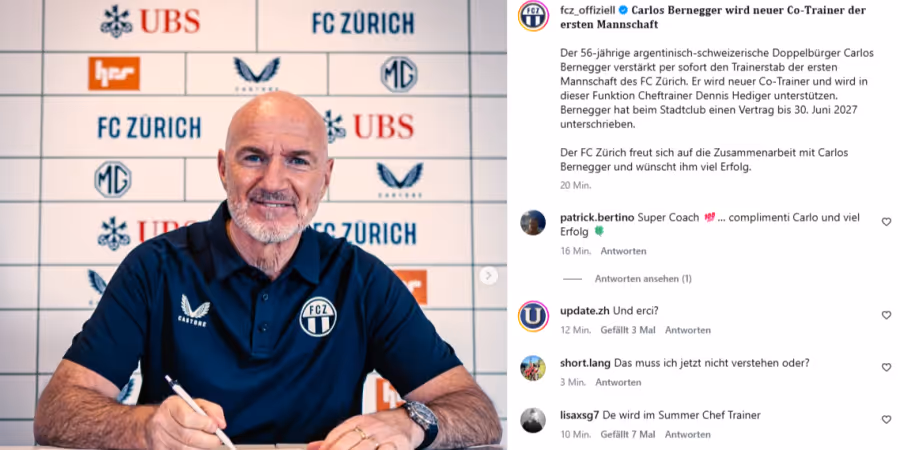The height and width of the screenshot is (450, 900).
Task: Like update.zh's comment with the heart
Action: pyautogui.click(x=886, y=315)
